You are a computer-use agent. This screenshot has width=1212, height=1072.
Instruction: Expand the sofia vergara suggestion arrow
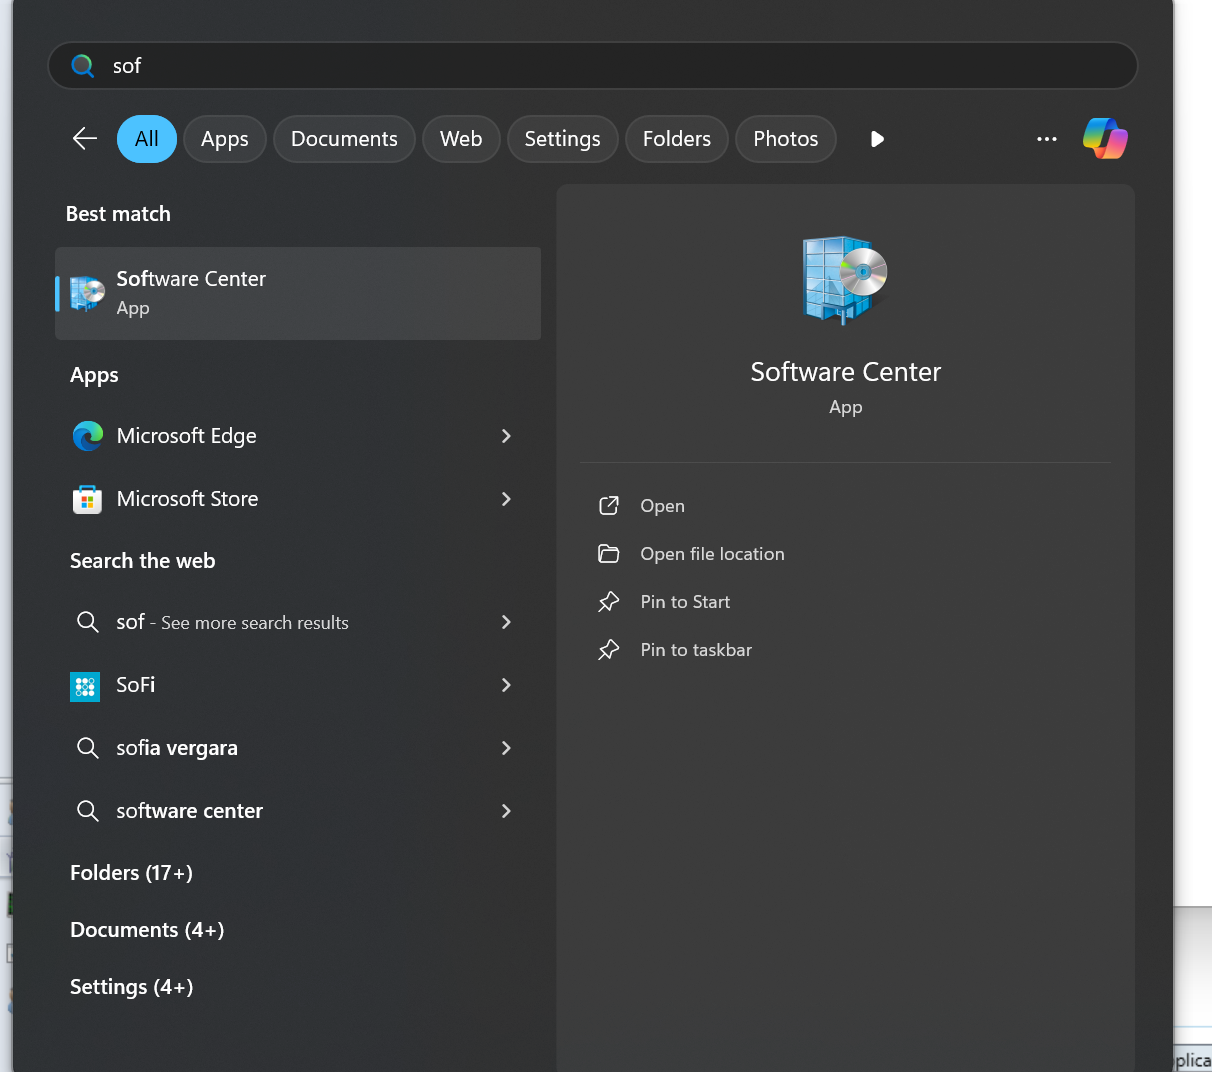pyautogui.click(x=506, y=748)
